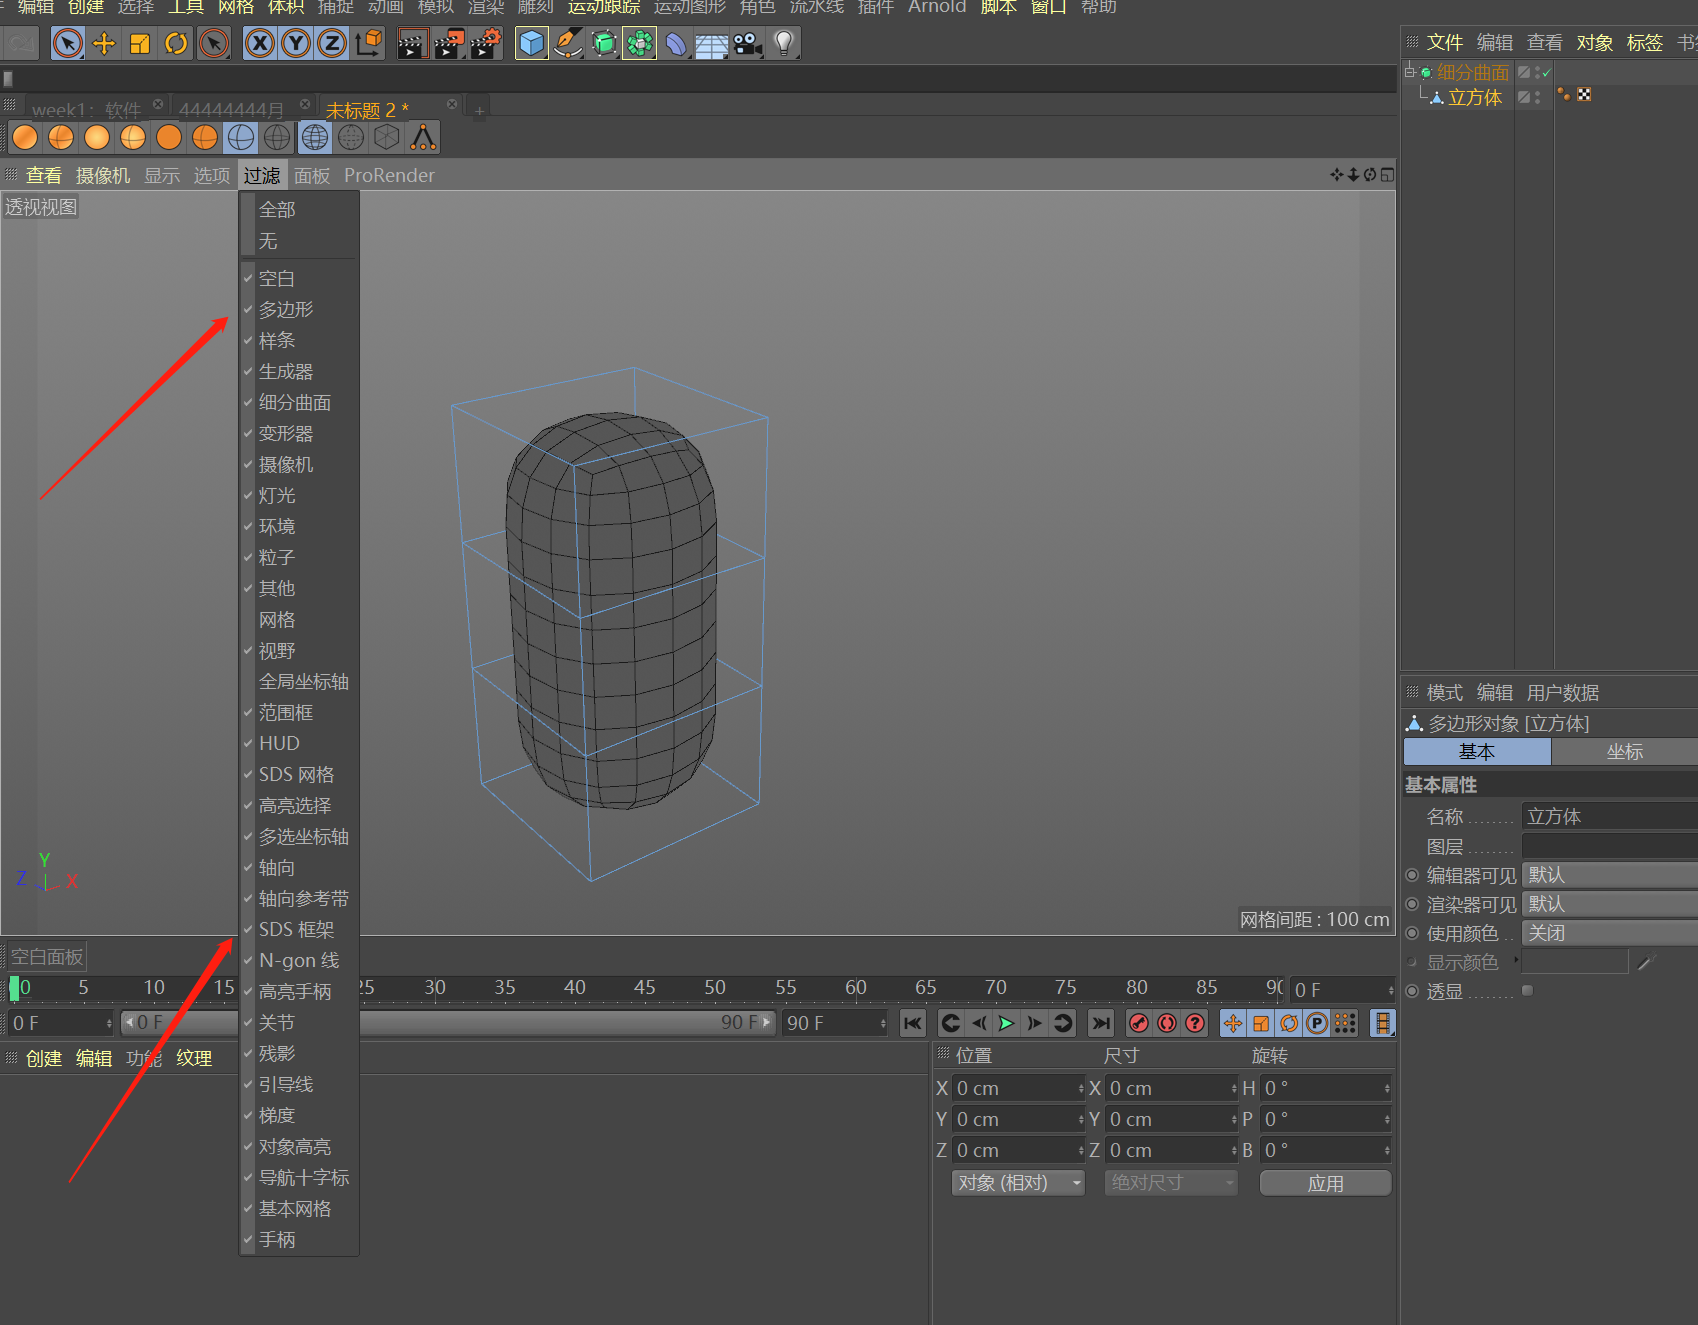Jump to start of timeline
The width and height of the screenshot is (1698, 1325).
pos(913,1023)
